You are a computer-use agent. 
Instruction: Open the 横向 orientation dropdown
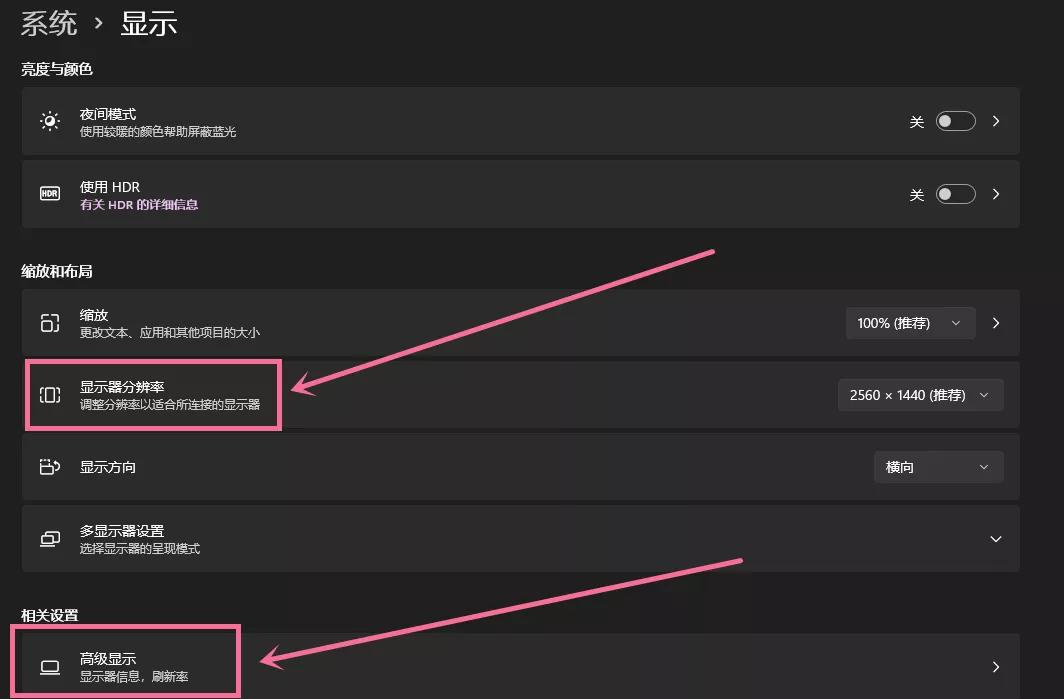(938, 467)
